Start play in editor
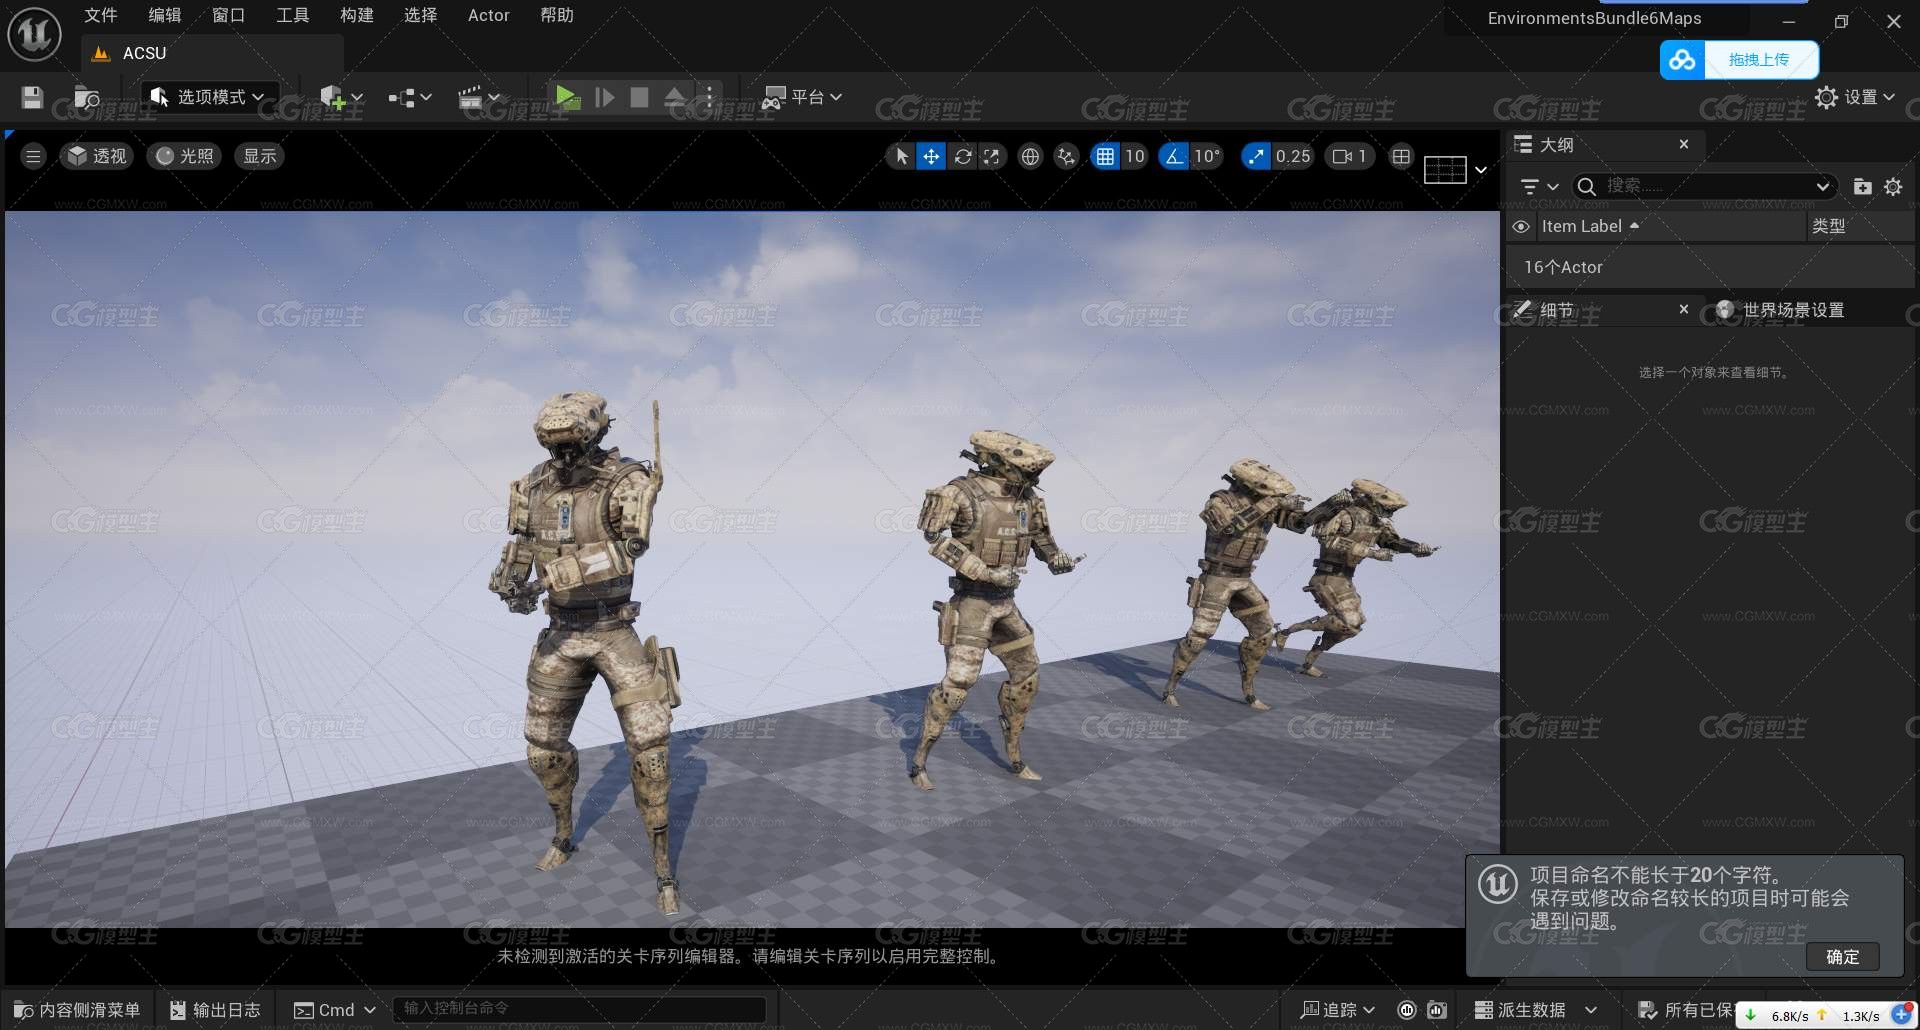This screenshot has width=1920, height=1030. click(x=567, y=97)
